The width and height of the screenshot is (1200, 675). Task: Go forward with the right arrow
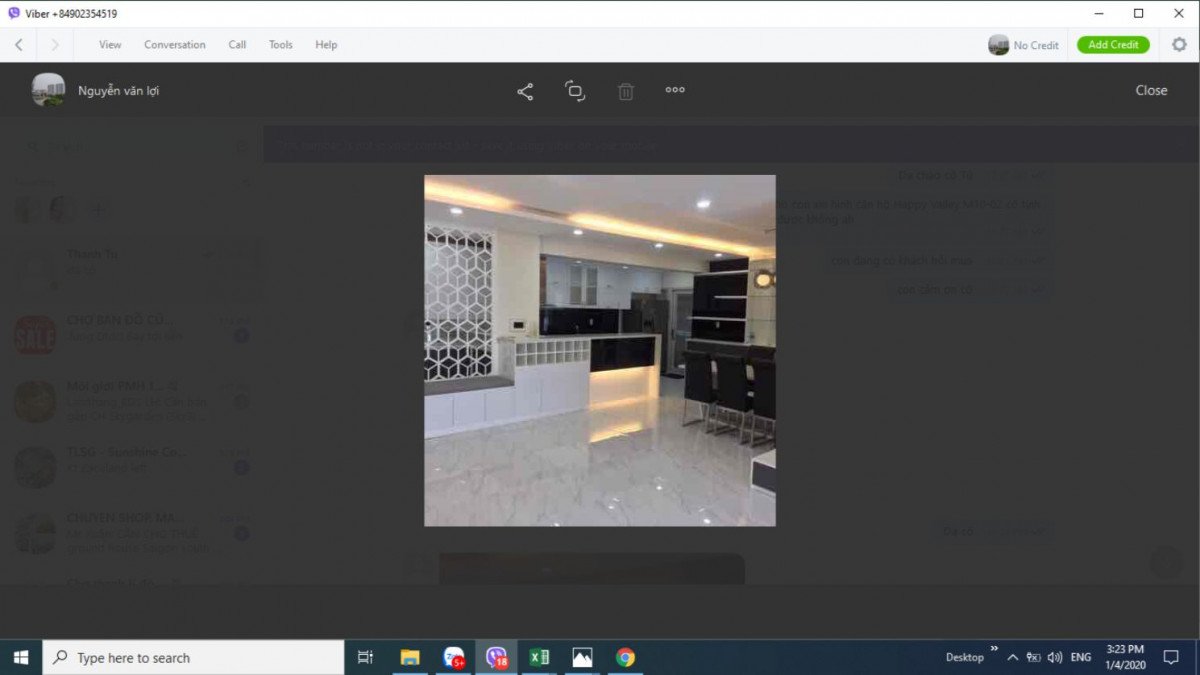tap(55, 45)
